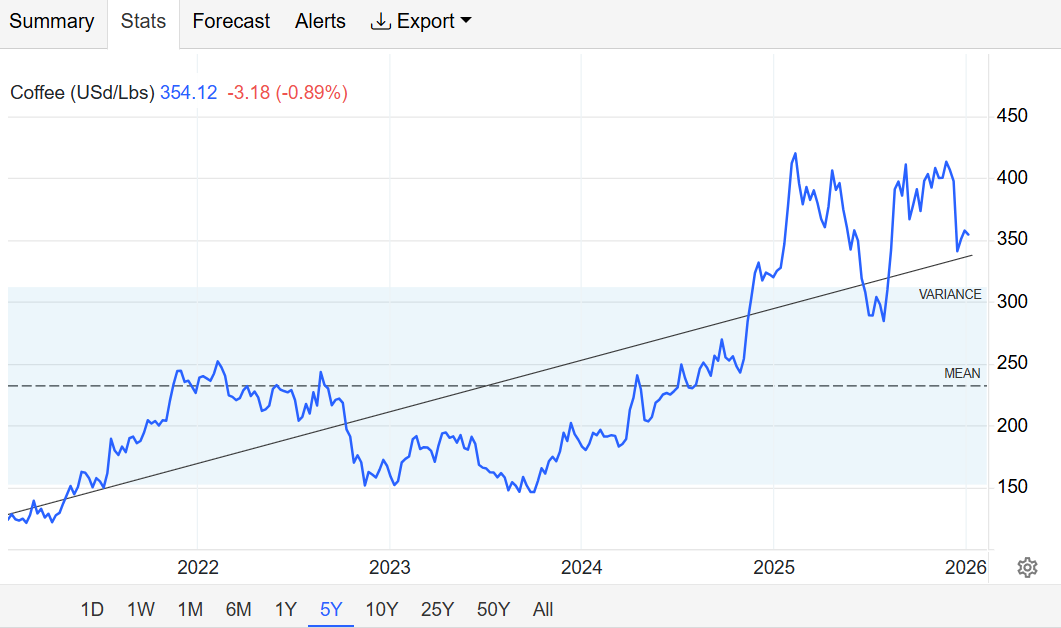Switch to the Summary tab
Viewport: 1061px width, 628px height.
coord(52,22)
